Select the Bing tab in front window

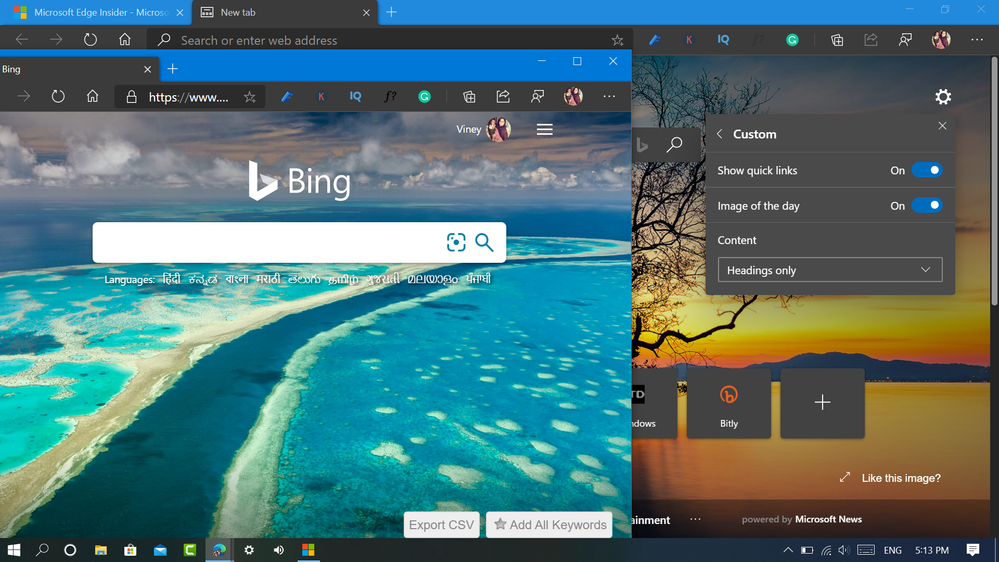pos(70,69)
